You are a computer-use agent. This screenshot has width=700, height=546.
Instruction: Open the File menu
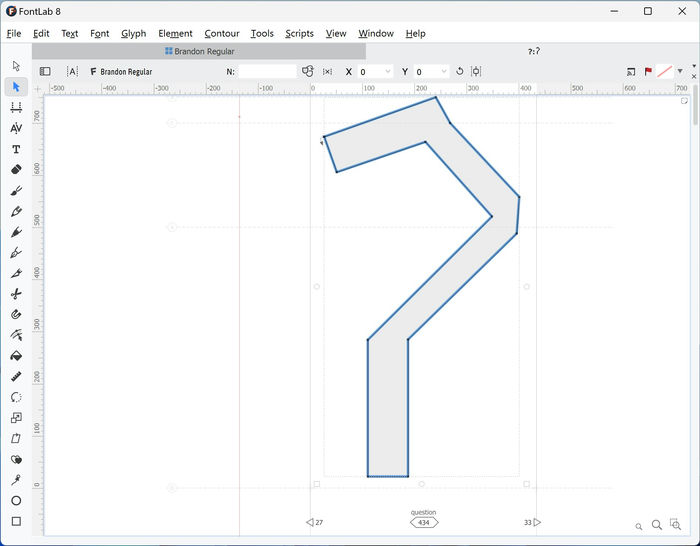[14, 33]
